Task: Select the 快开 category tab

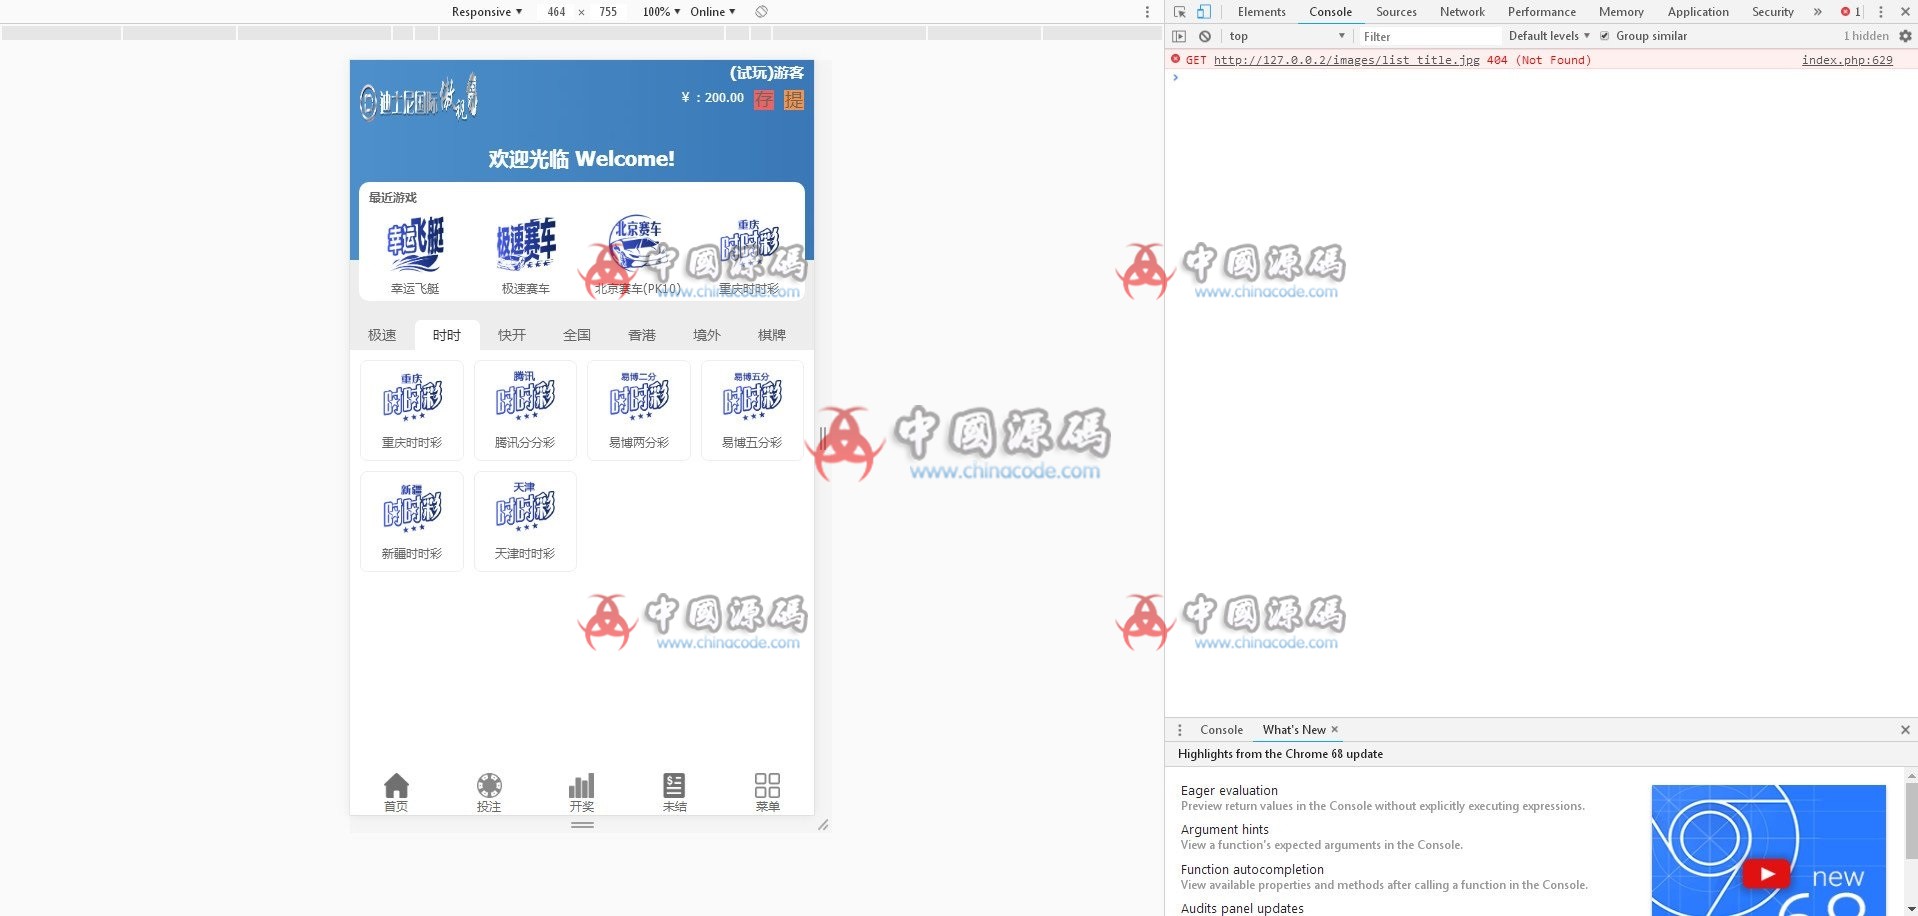Action: [512, 335]
